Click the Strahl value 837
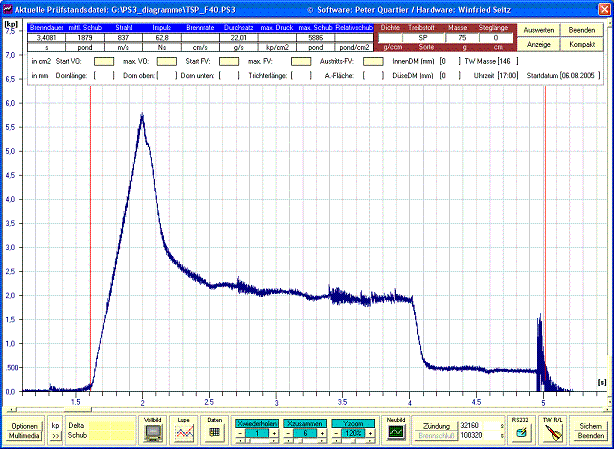 [123, 38]
